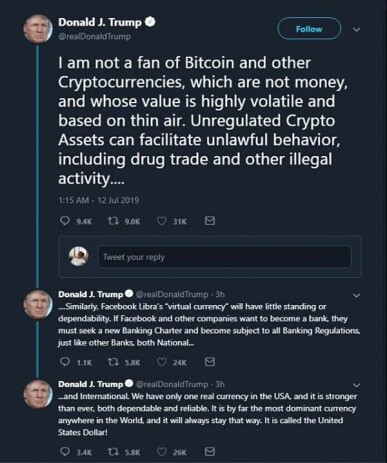
Task: Expand options chevron on the Libra tweet
Action: pos(356,295)
